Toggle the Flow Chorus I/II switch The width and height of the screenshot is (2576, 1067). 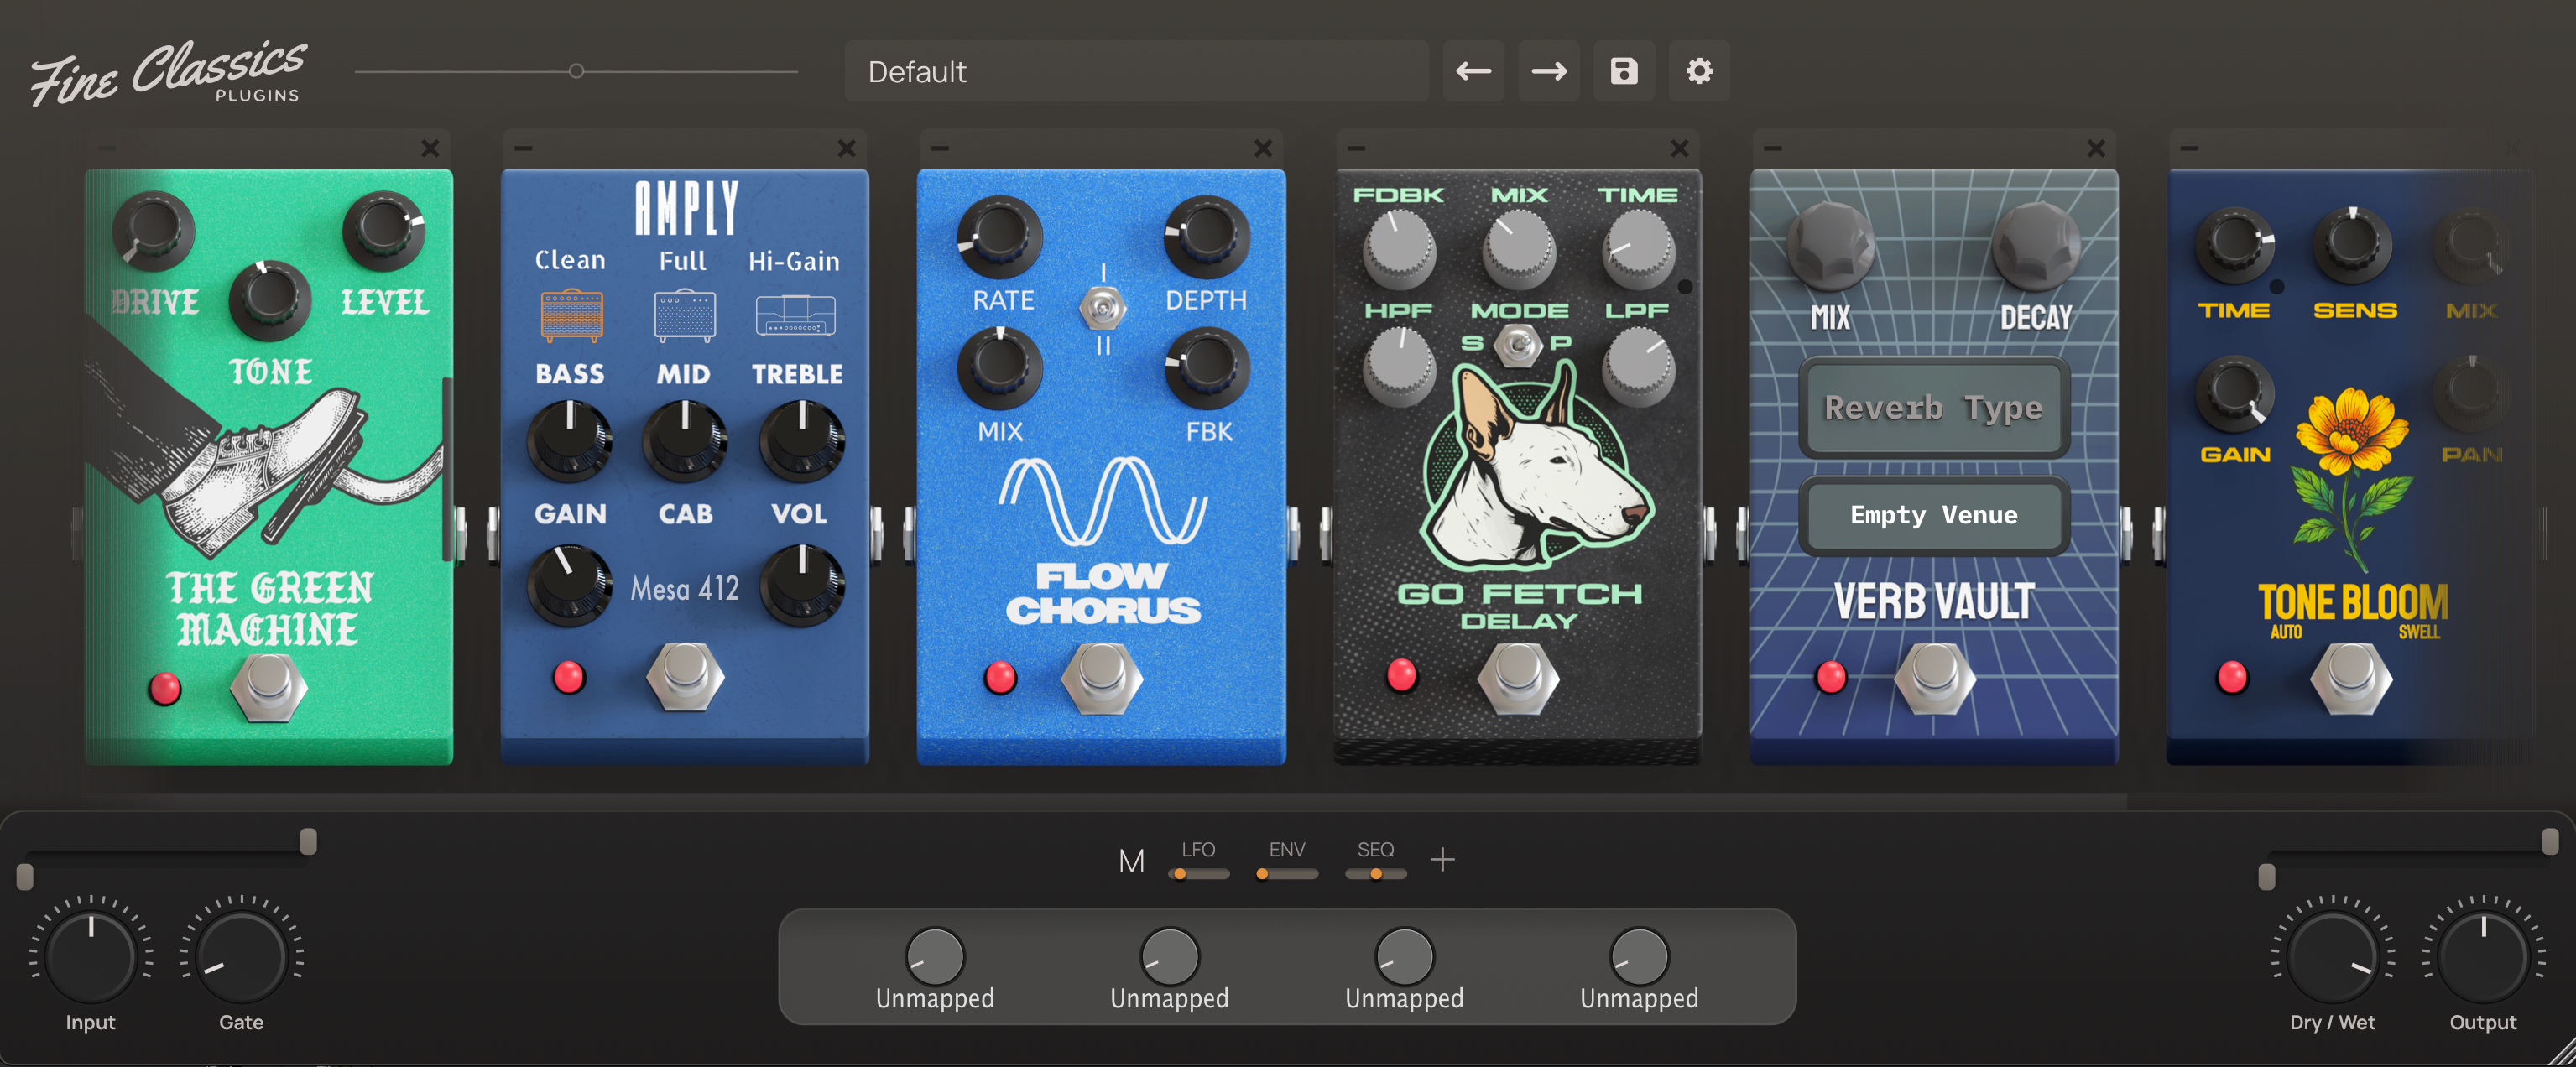[1102, 308]
